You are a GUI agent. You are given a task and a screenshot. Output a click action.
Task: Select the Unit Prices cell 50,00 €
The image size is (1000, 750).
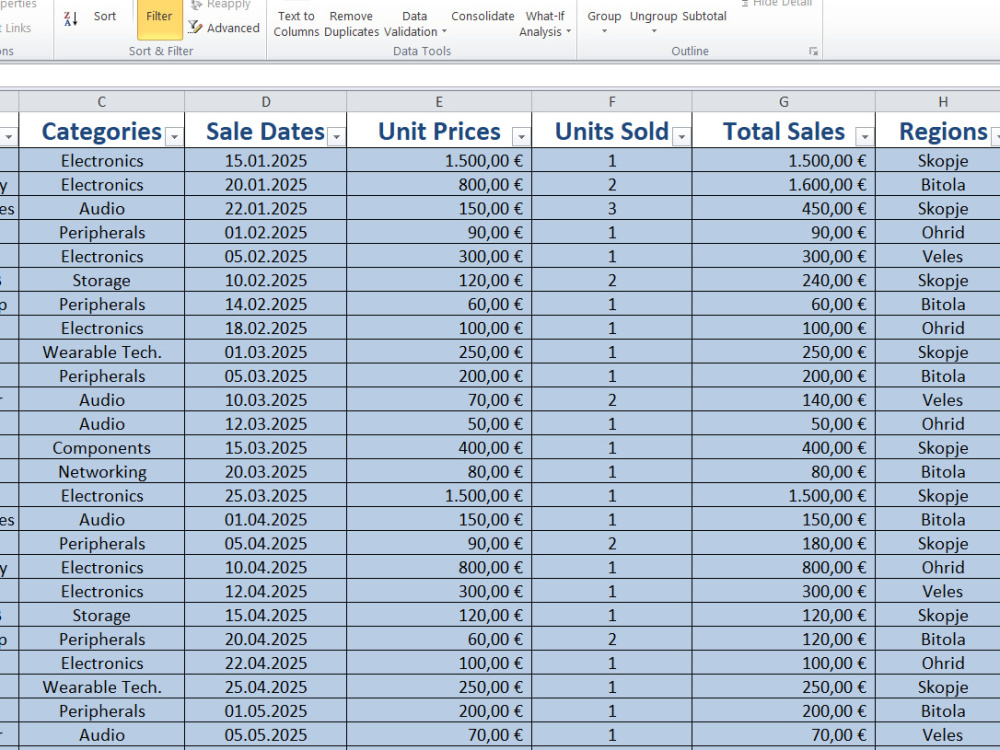click(x=439, y=423)
